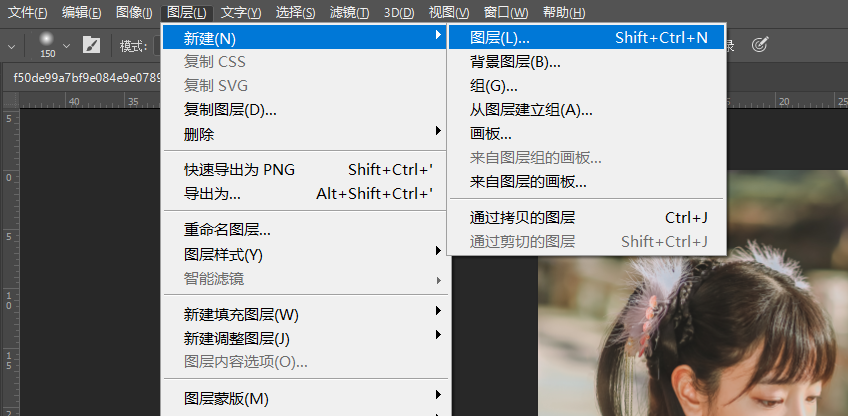
Task: Open the 选择(S) menu
Action: point(295,12)
